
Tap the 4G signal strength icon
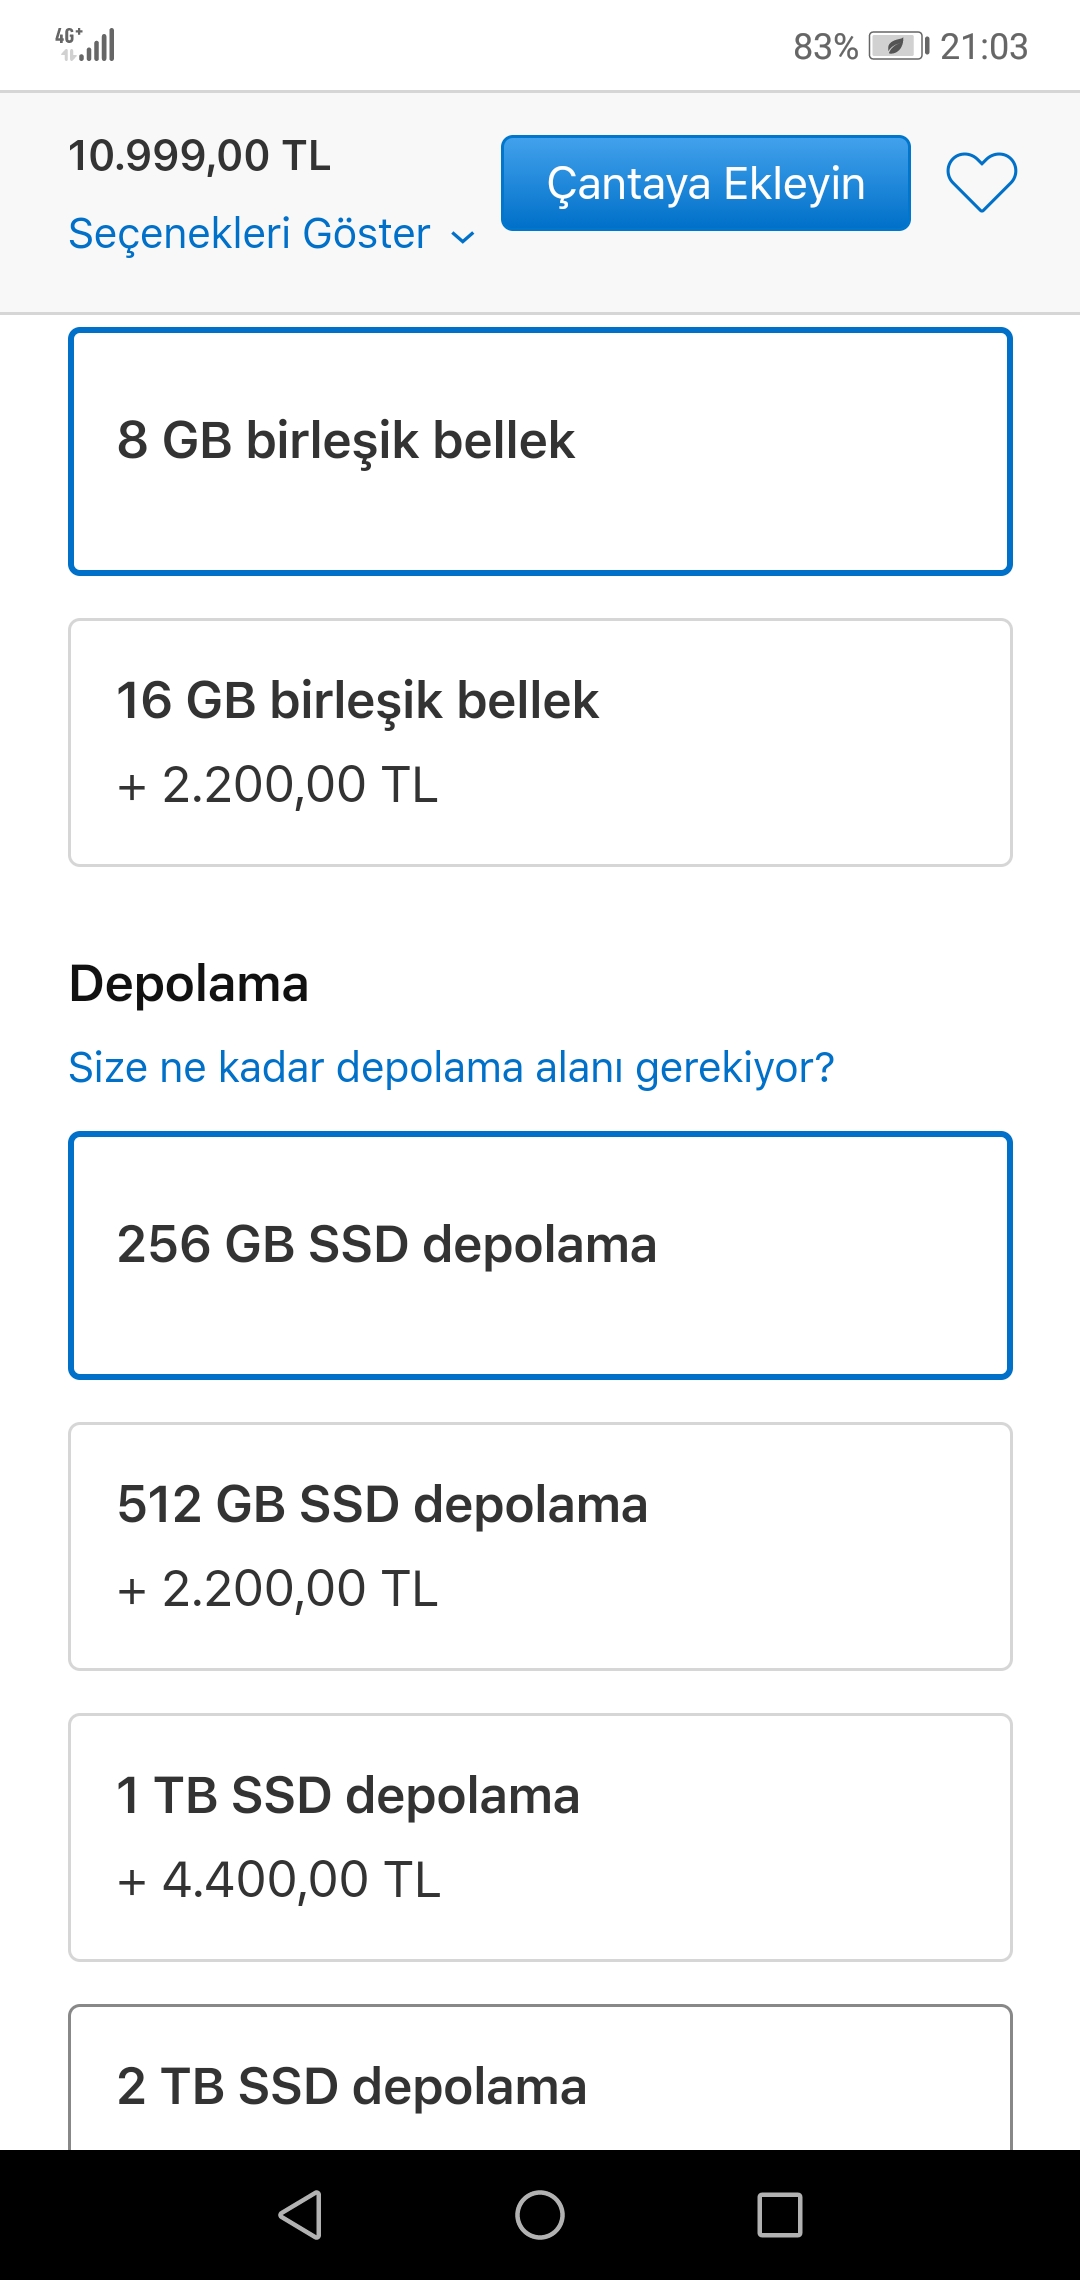point(87,45)
